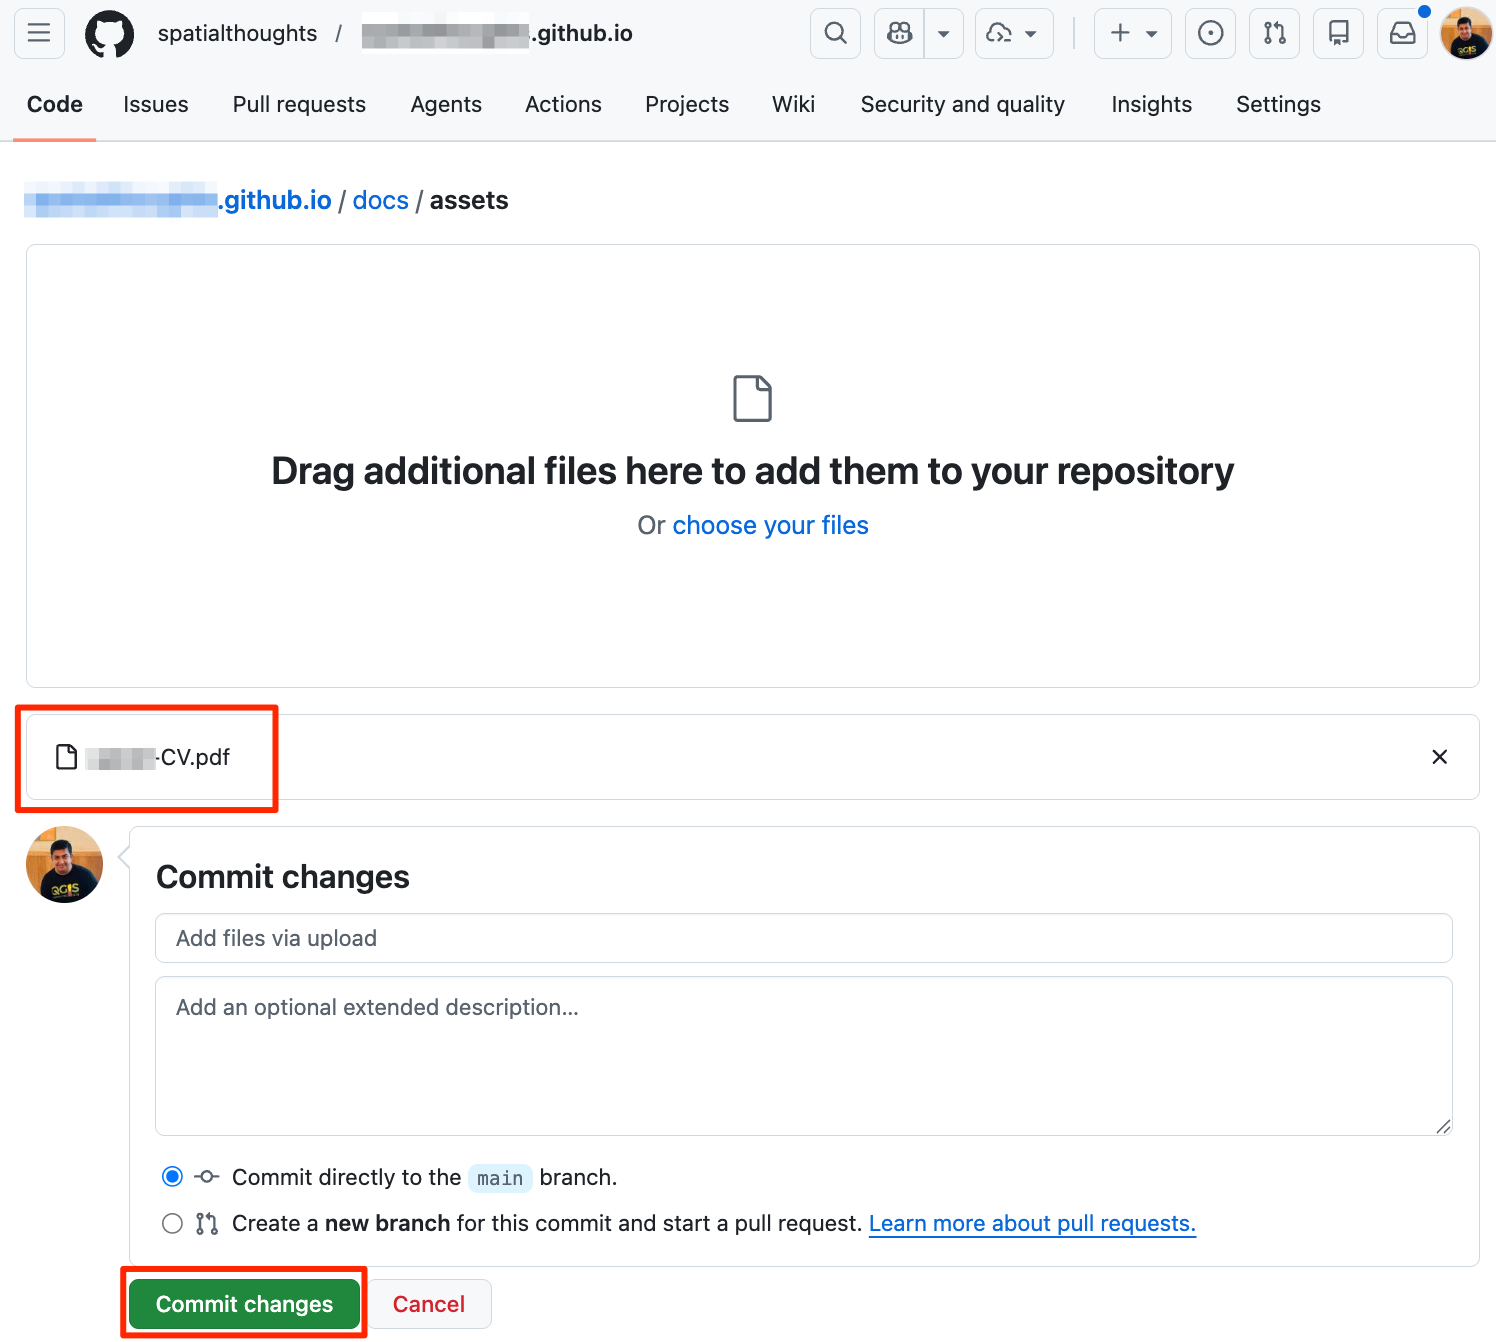Select create a new branch option

173,1223
